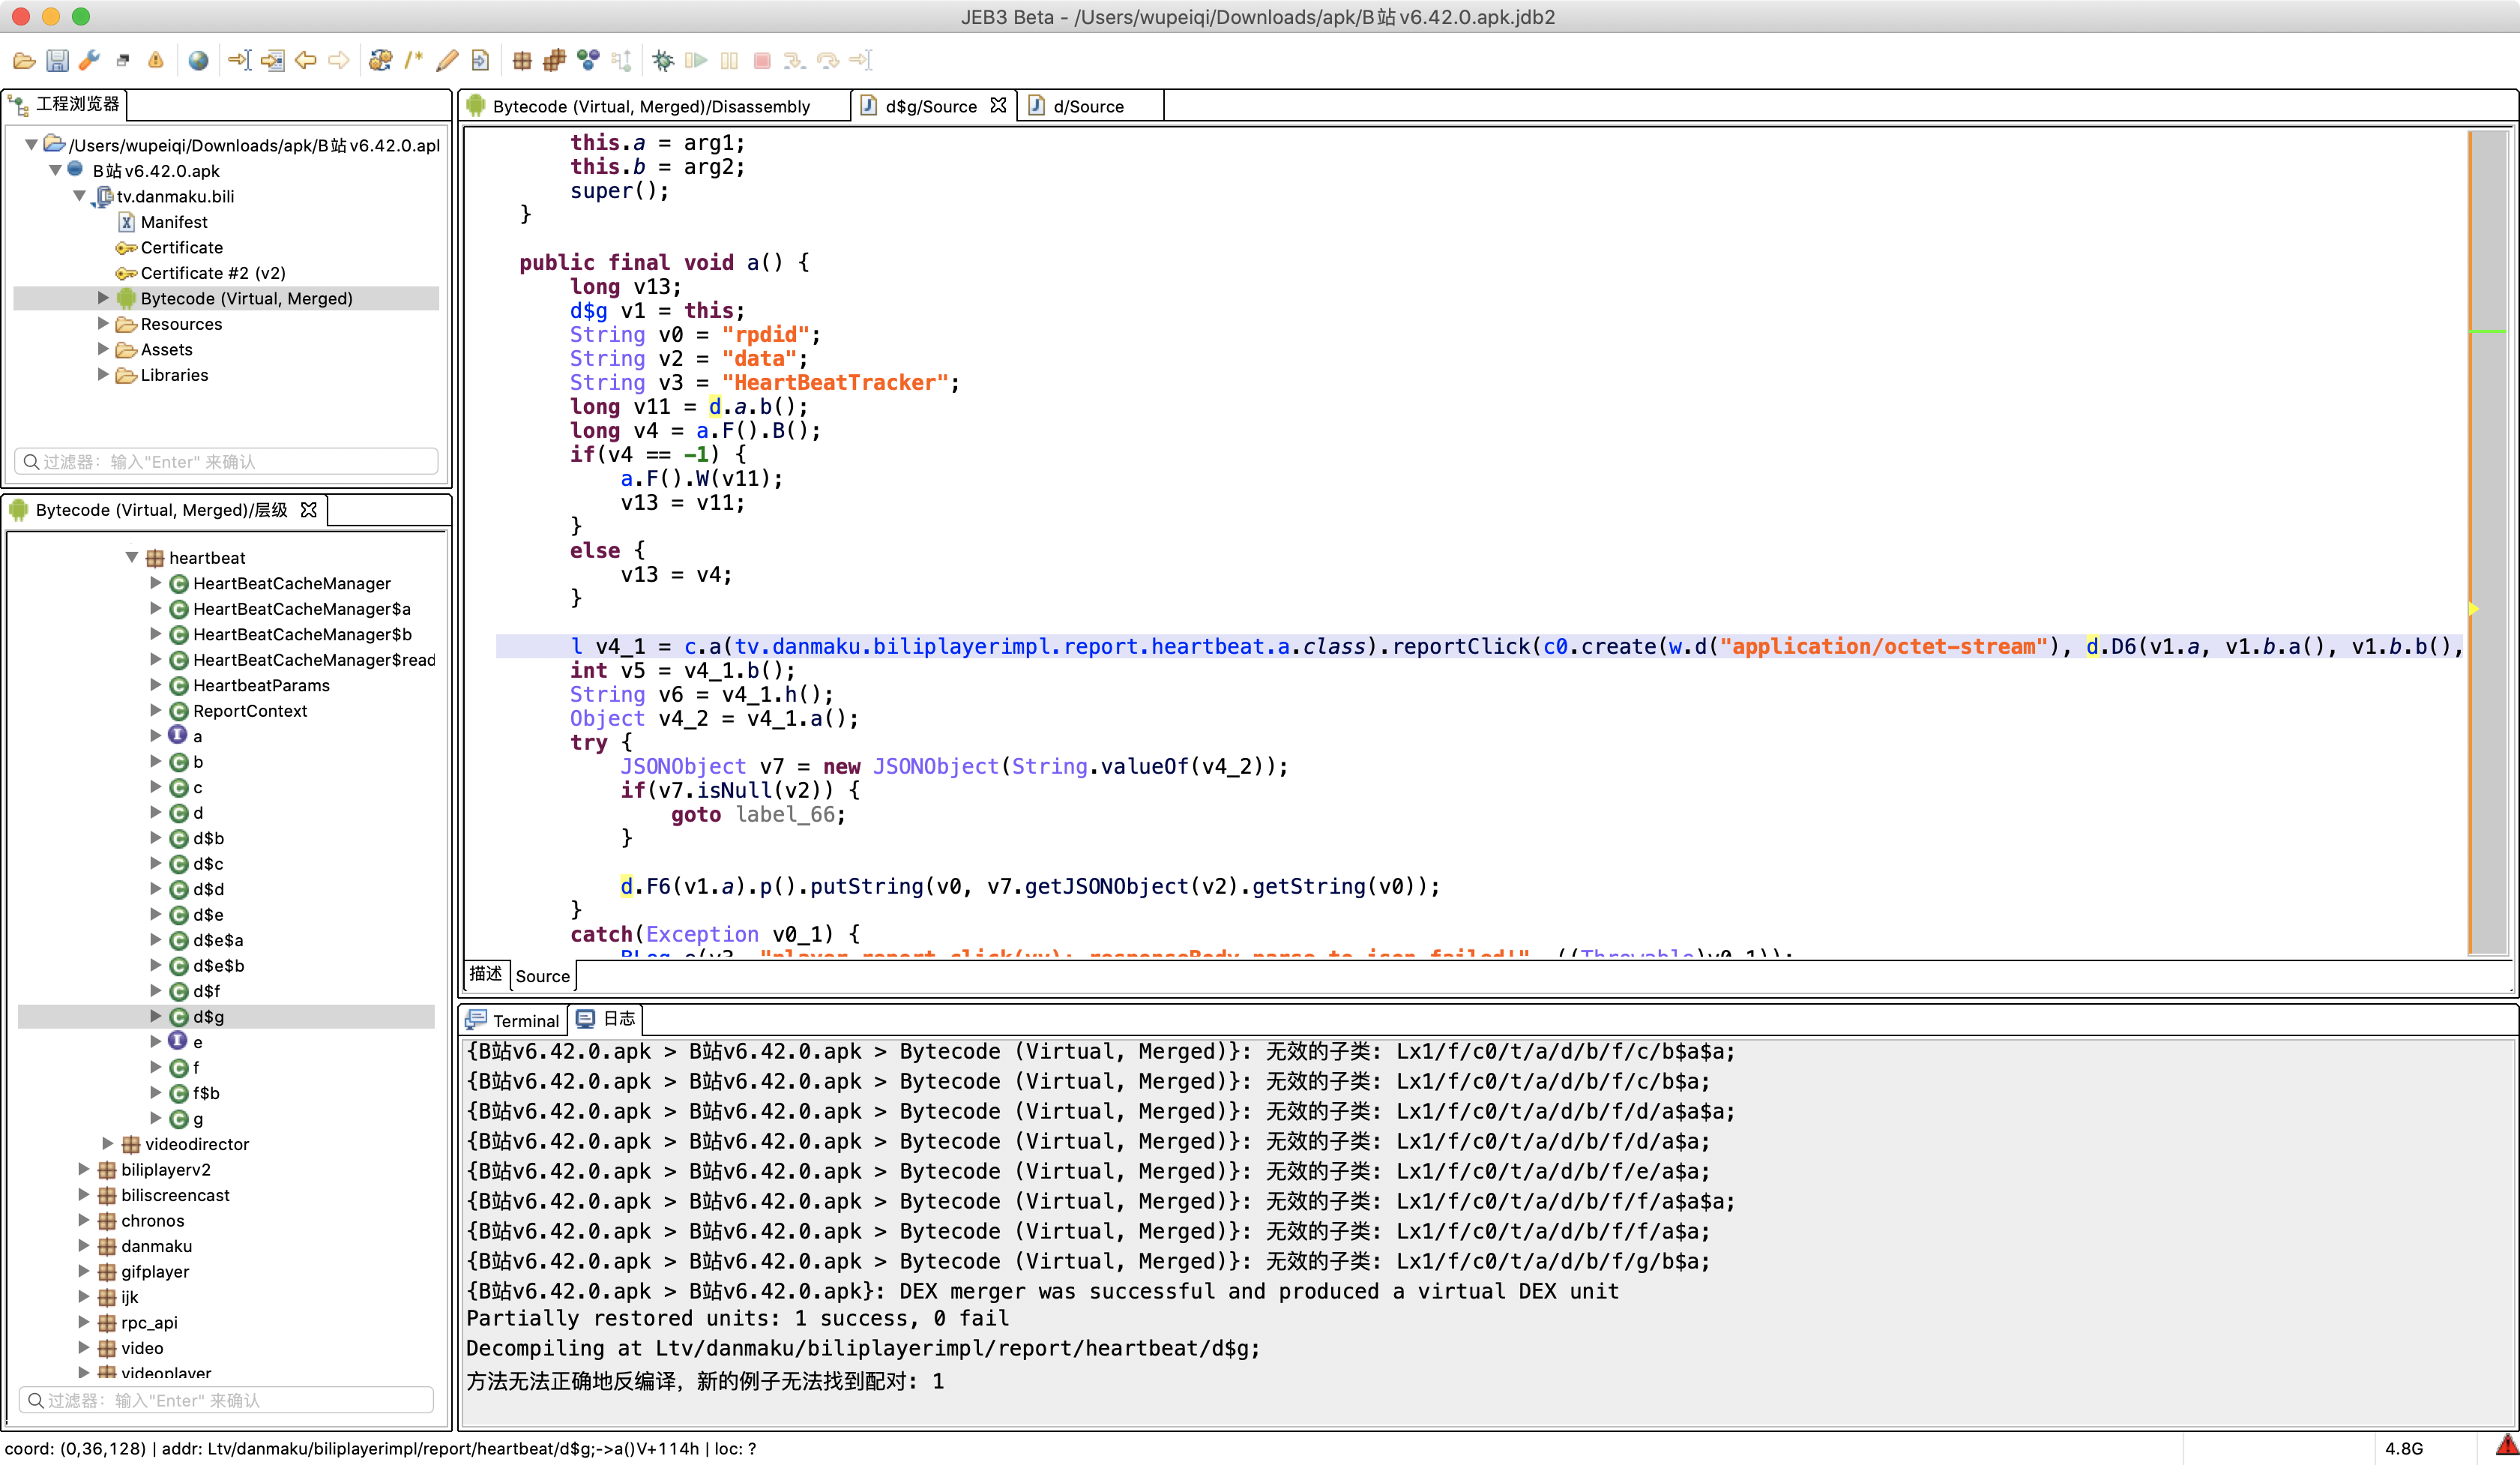Select the Source bottom tab

[543, 976]
